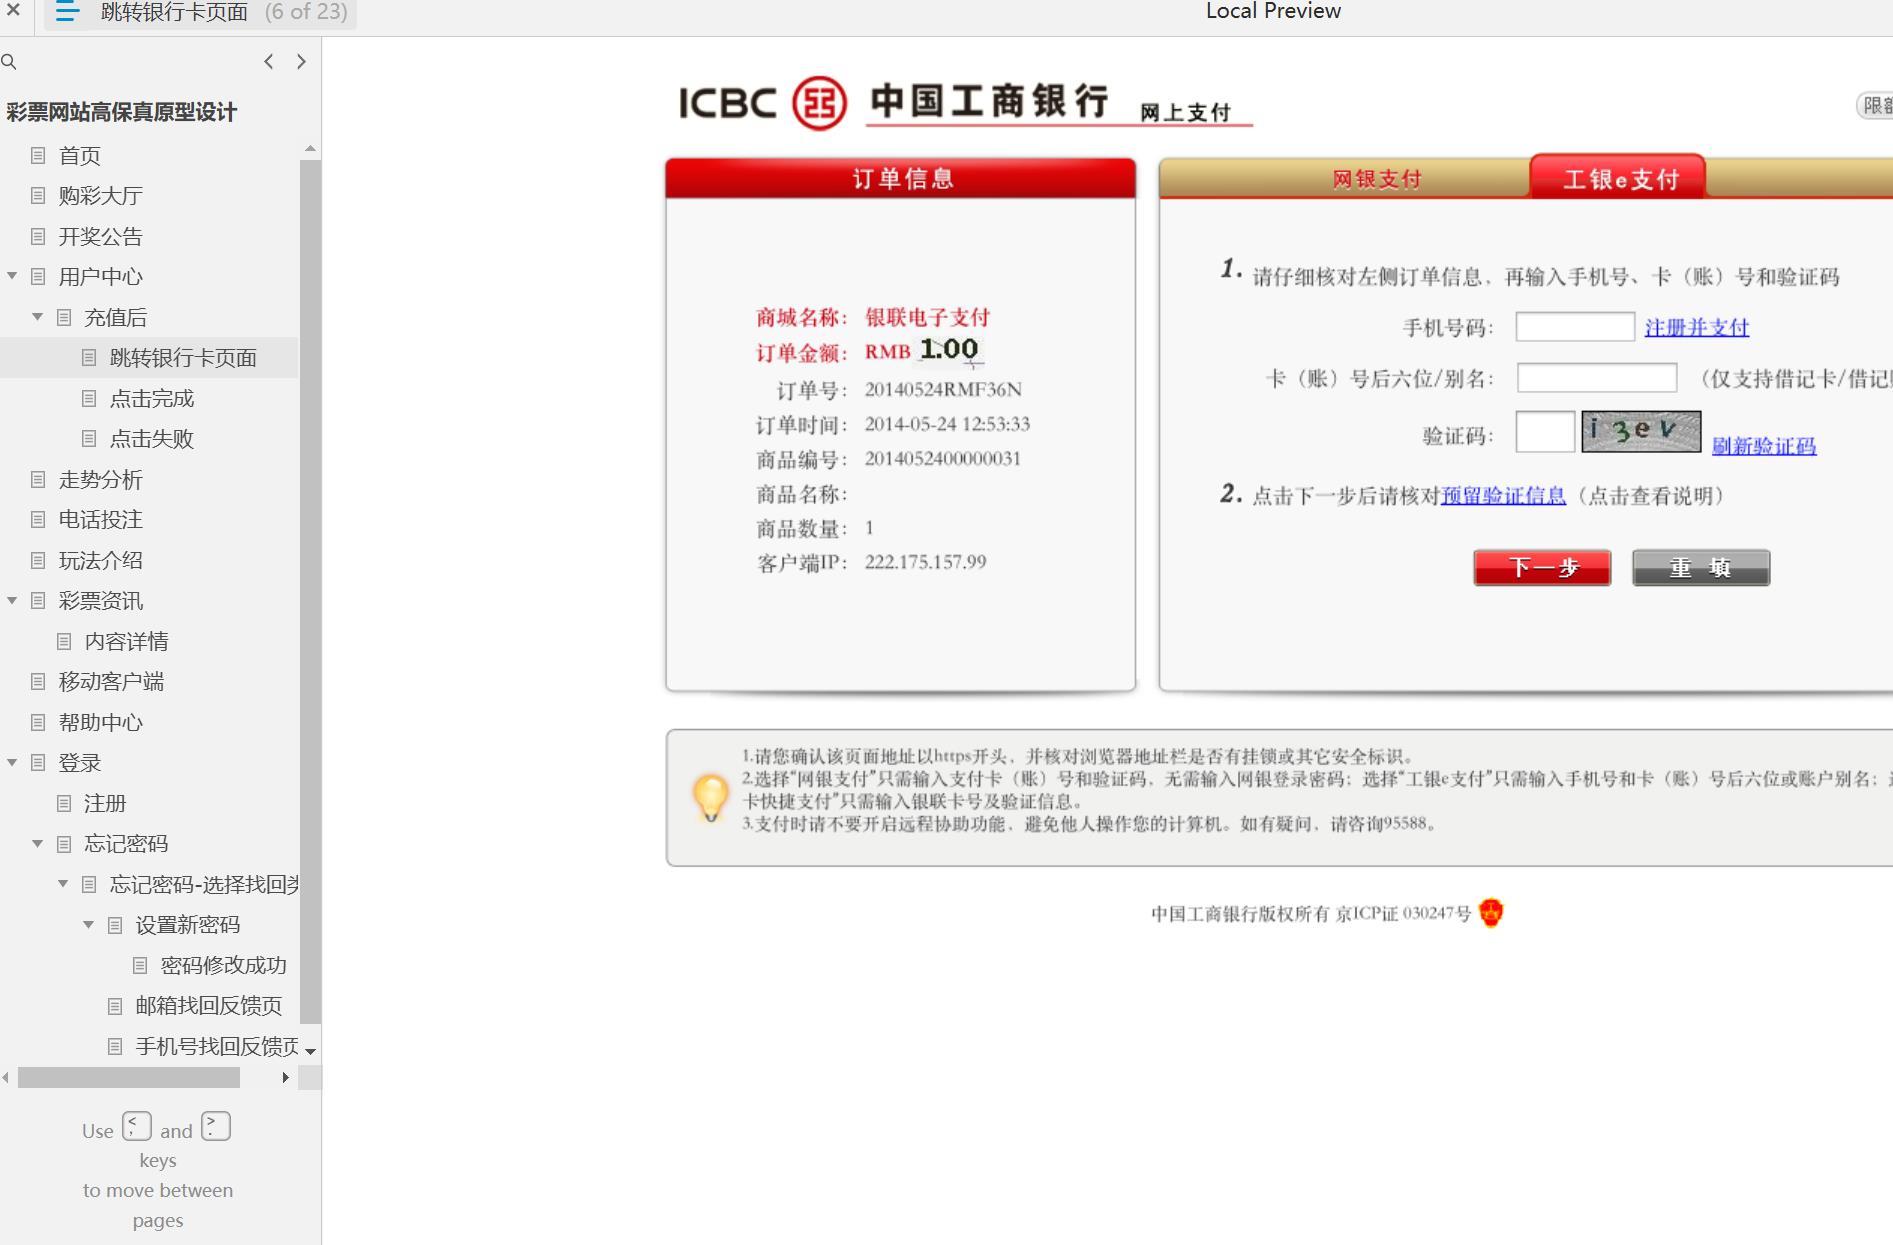
Task: Close the sidebar with the X icon
Action: [x=13, y=11]
